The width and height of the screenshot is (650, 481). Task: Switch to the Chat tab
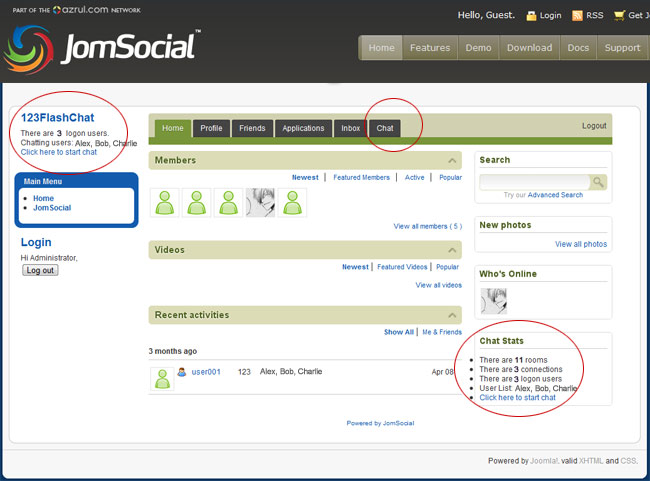385,128
